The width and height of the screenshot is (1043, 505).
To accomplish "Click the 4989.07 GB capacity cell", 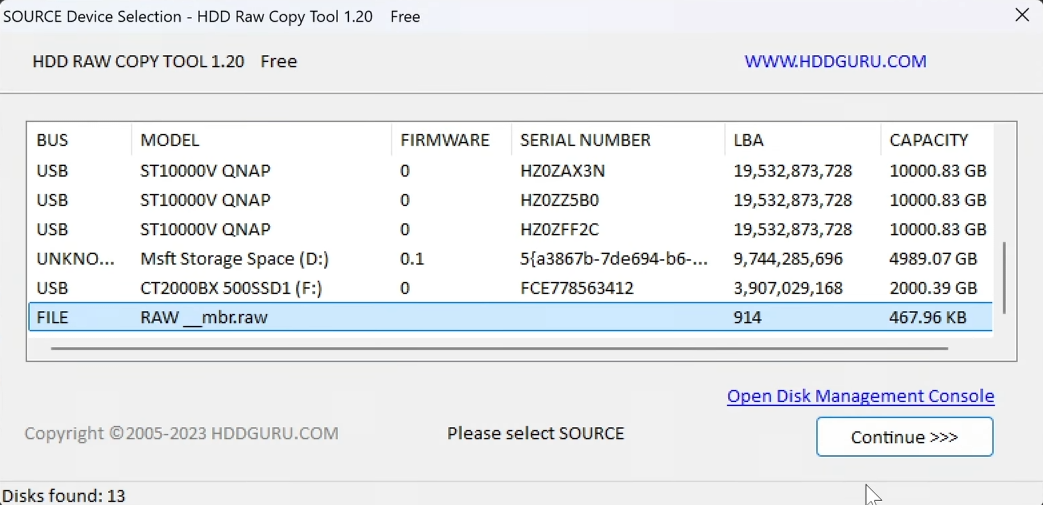I will coord(933,259).
